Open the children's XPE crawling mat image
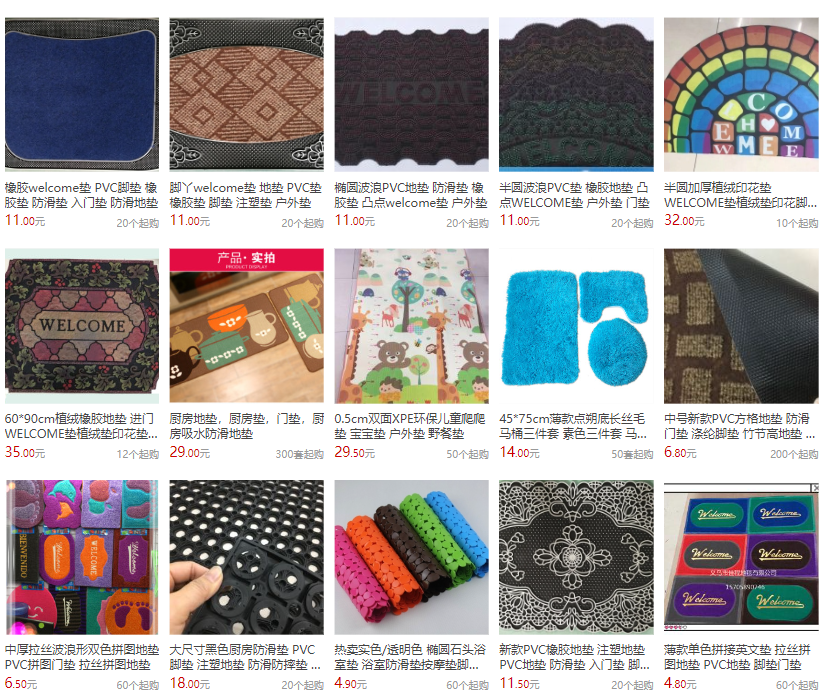The height and width of the screenshot is (693, 827). pos(411,326)
